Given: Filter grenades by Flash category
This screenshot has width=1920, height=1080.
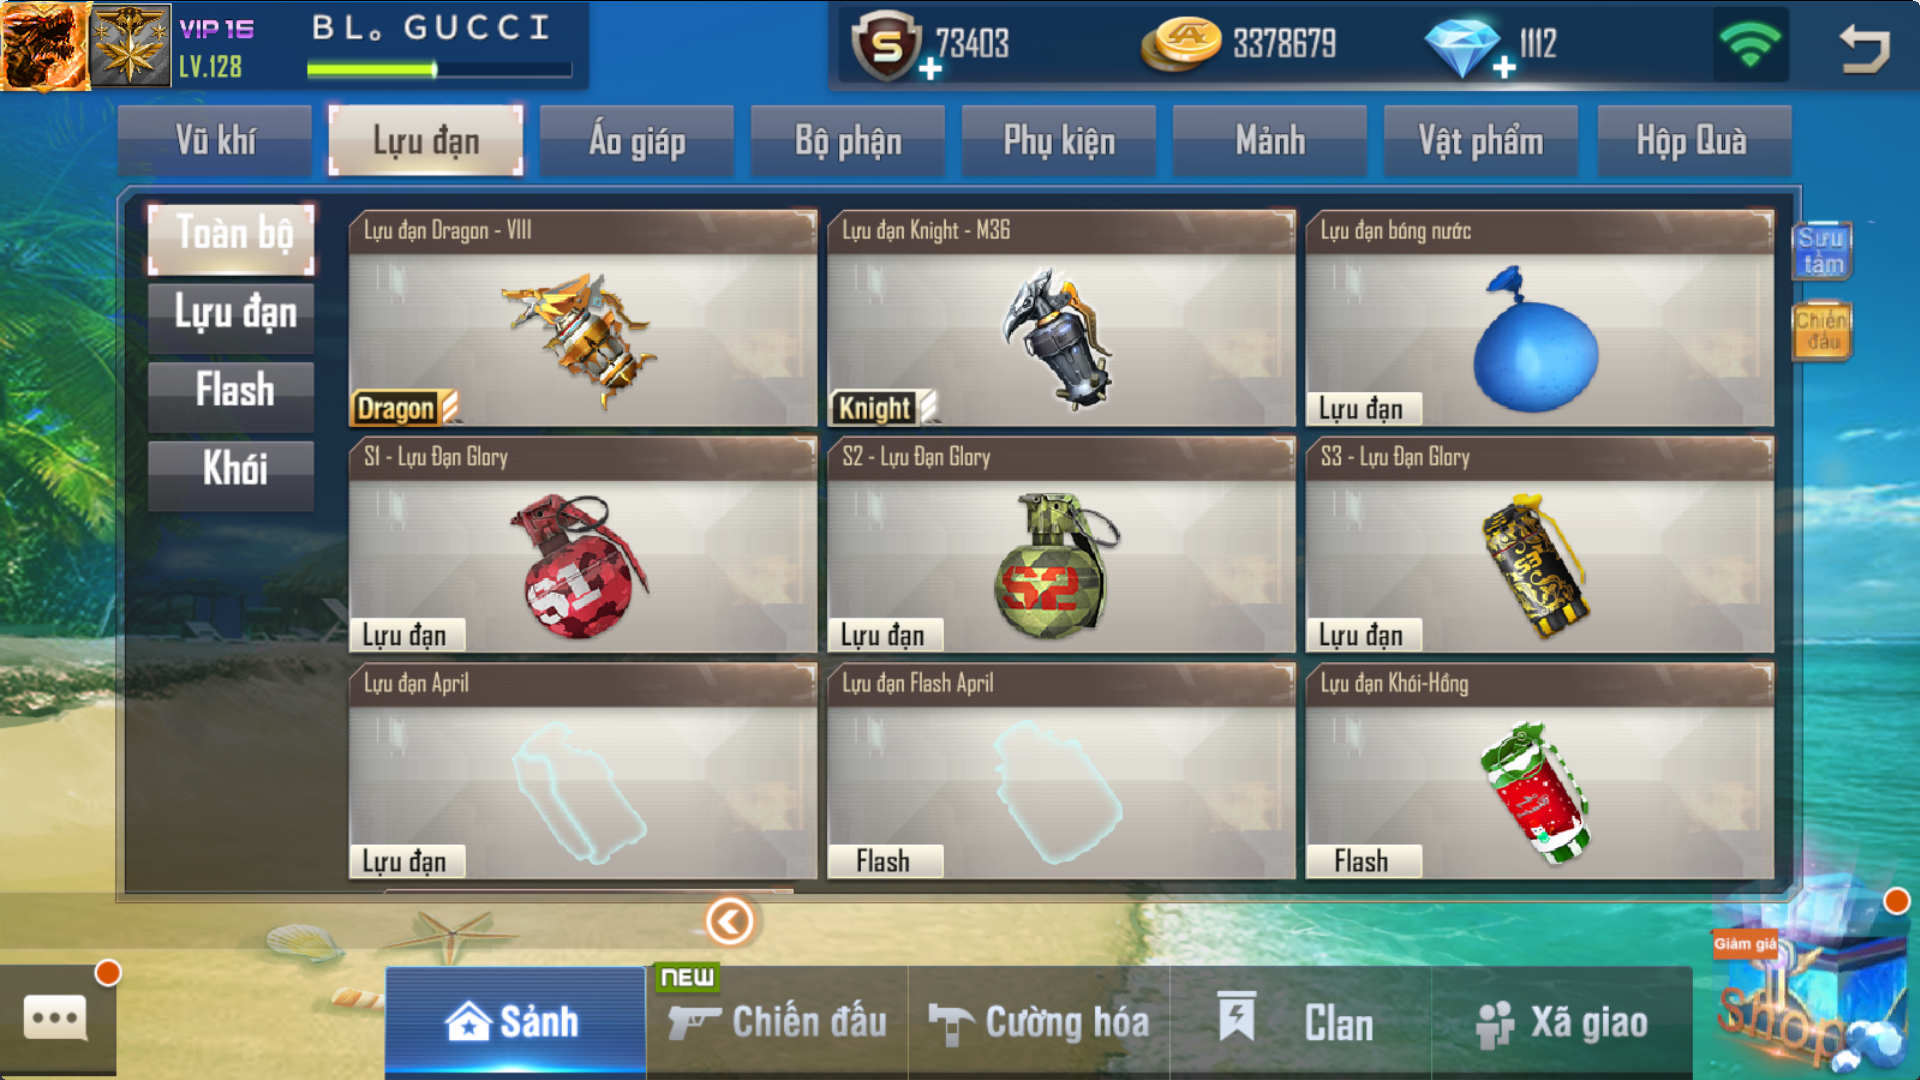Looking at the screenshot, I should [232, 391].
